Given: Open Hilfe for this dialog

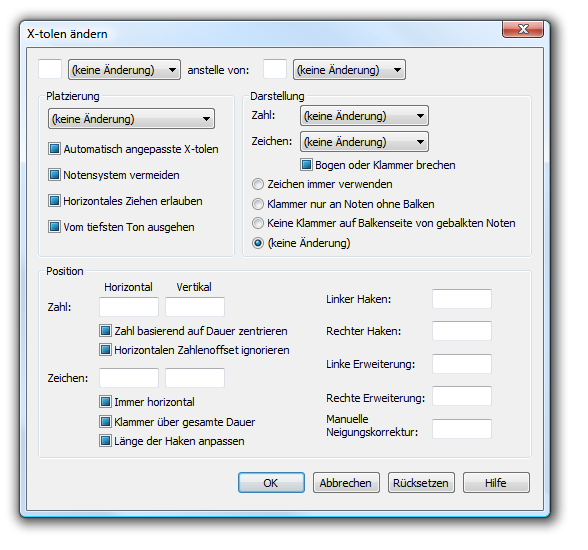Looking at the screenshot, I should point(496,483).
